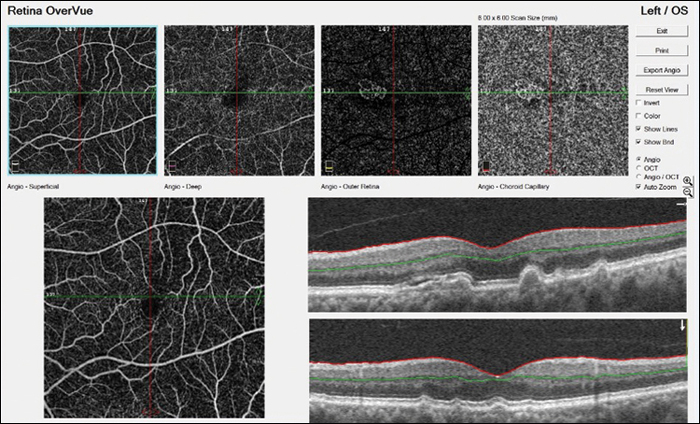Click the green line arrow handle on Choroid Capillary image
700x424 pixels.
point(625,93)
